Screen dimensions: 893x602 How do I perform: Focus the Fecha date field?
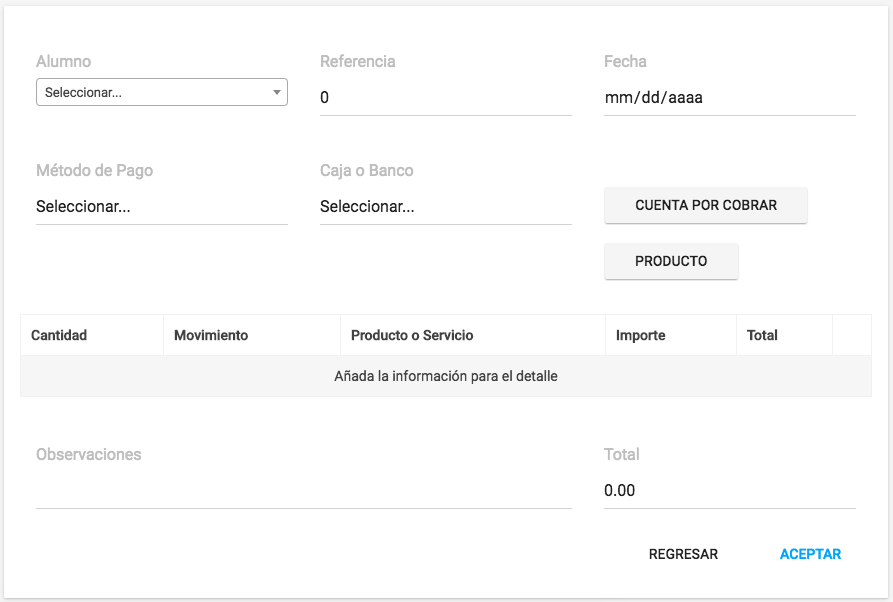[730, 97]
